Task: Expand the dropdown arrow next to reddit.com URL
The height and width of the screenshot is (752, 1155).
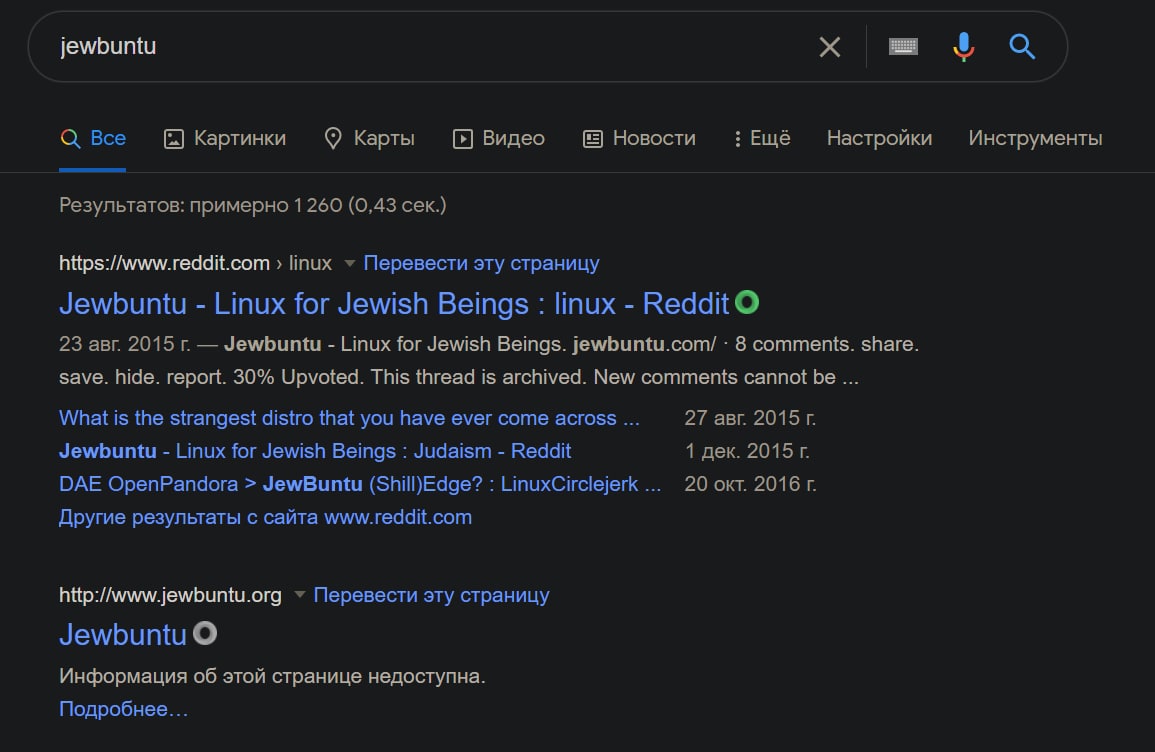Action: coord(350,263)
